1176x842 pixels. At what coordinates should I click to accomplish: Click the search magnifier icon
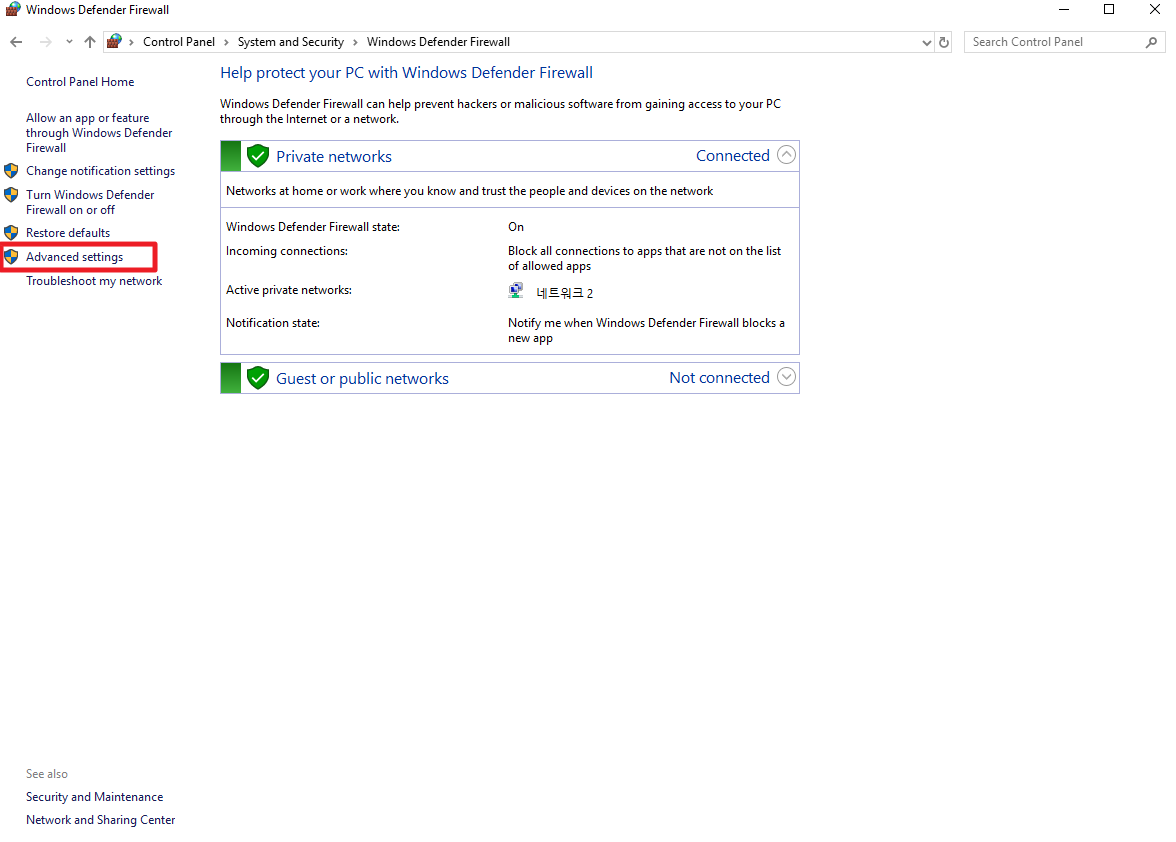[x=1151, y=43]
